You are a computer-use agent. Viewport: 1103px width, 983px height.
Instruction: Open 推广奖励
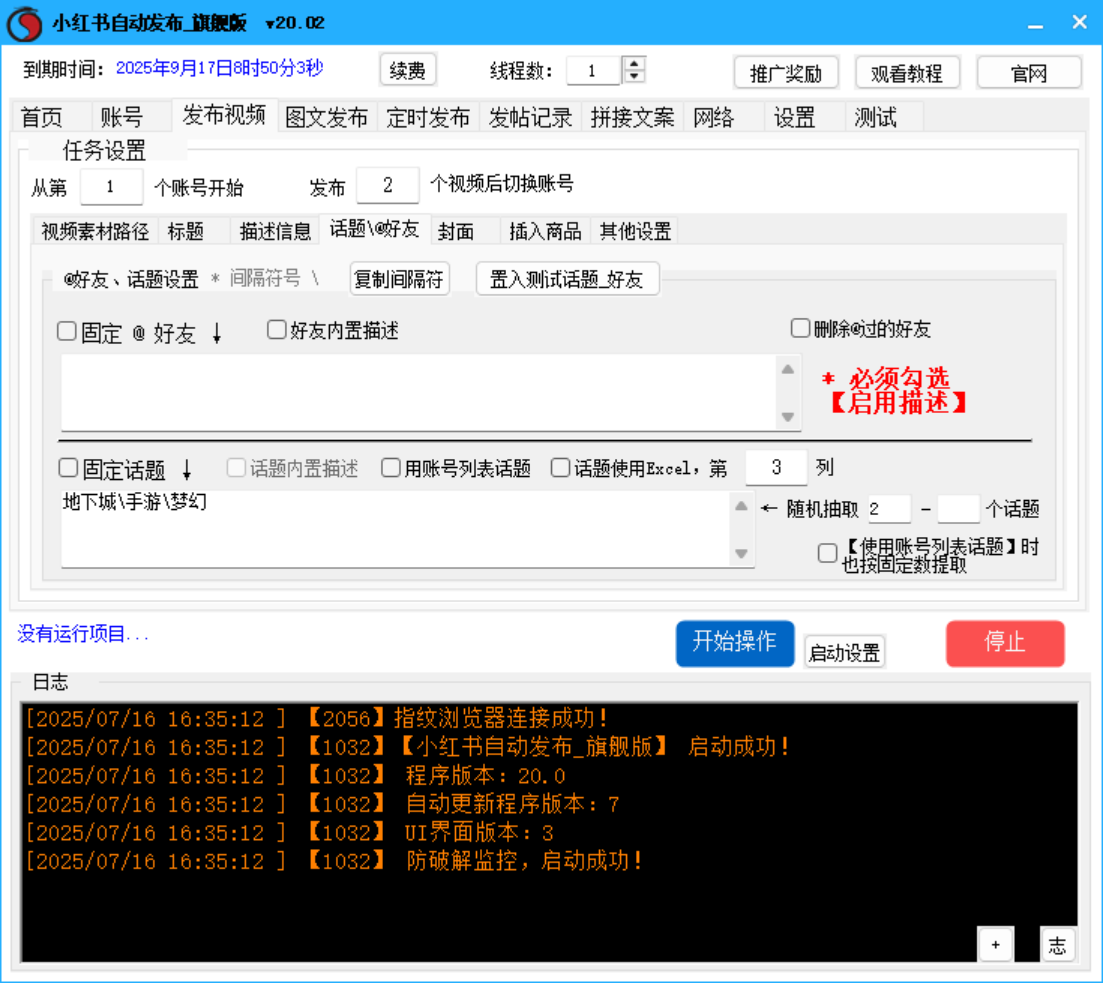[786, 73]
